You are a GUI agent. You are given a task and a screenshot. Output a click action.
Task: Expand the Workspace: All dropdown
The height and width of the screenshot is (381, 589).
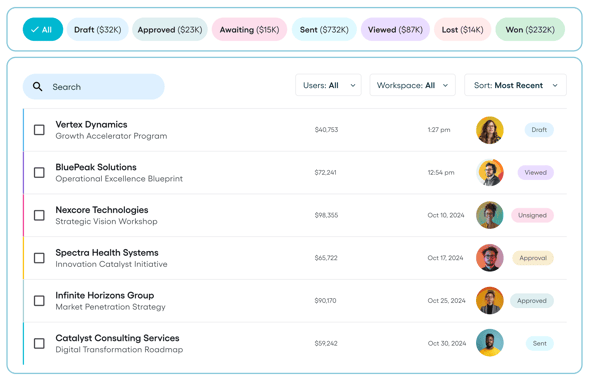(412, 85)
